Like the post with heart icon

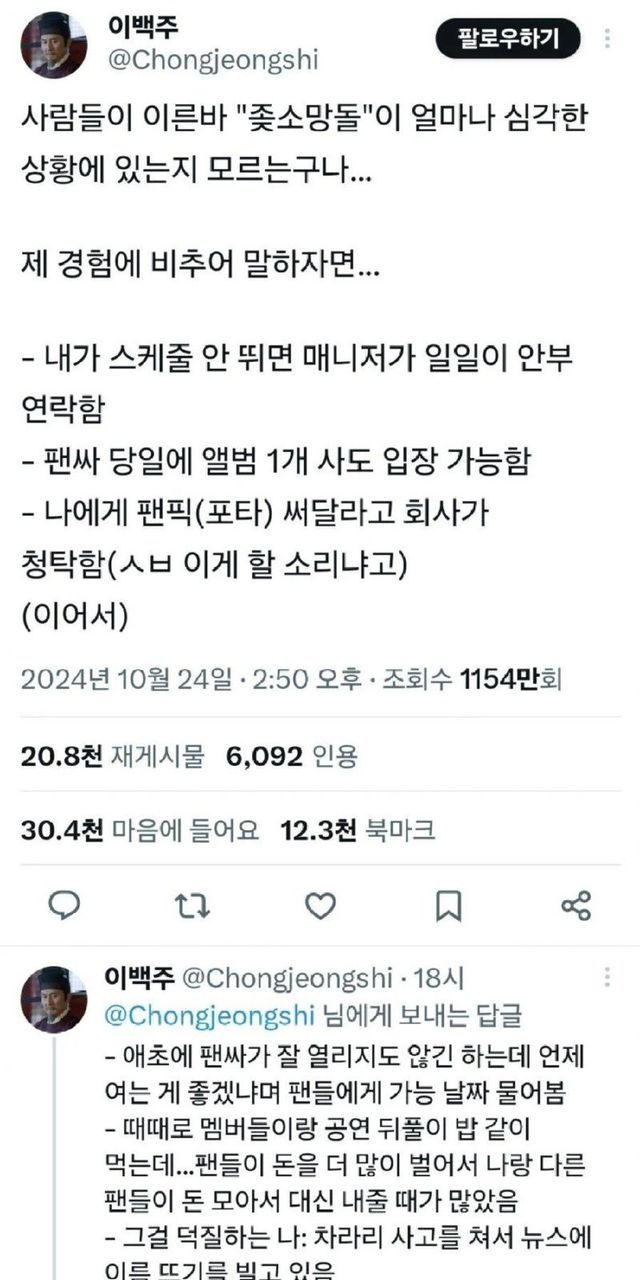point(320,906)
